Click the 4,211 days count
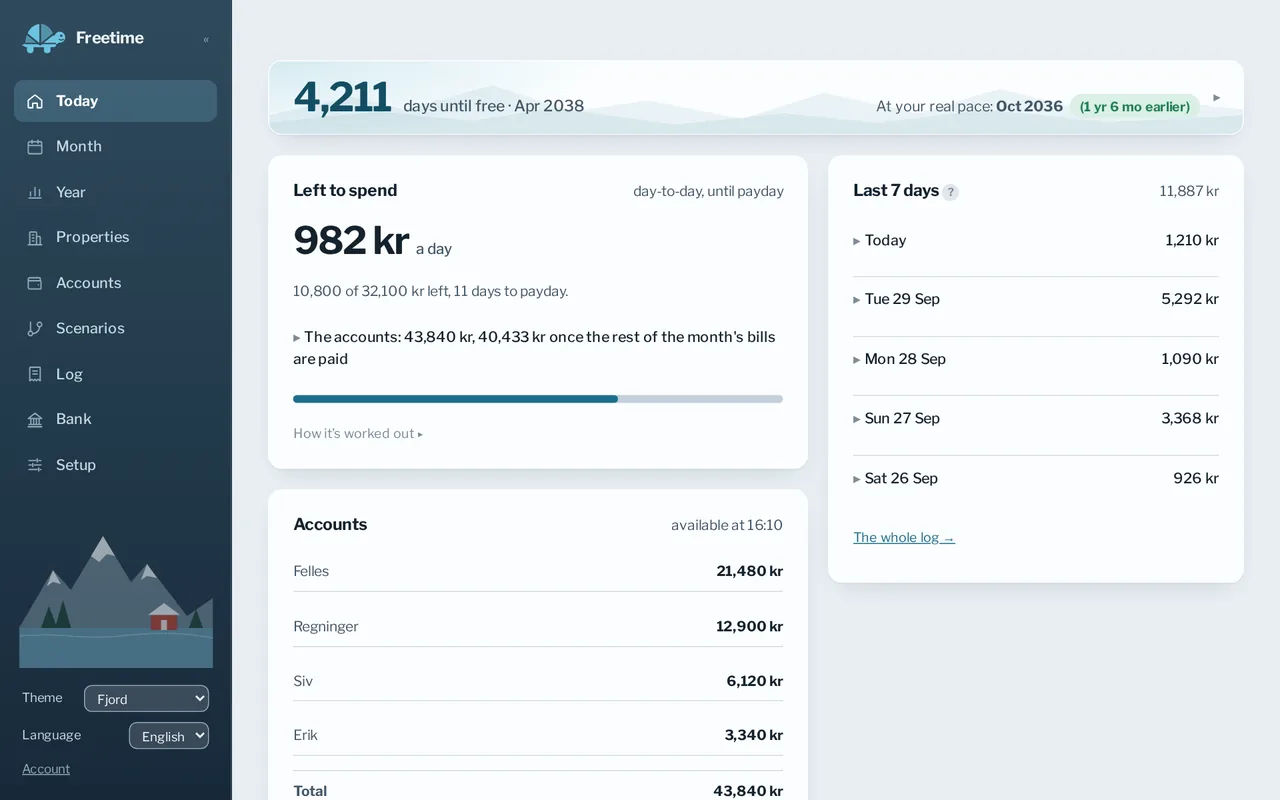This screenshot has width=1280, height=800. (342, 98)
